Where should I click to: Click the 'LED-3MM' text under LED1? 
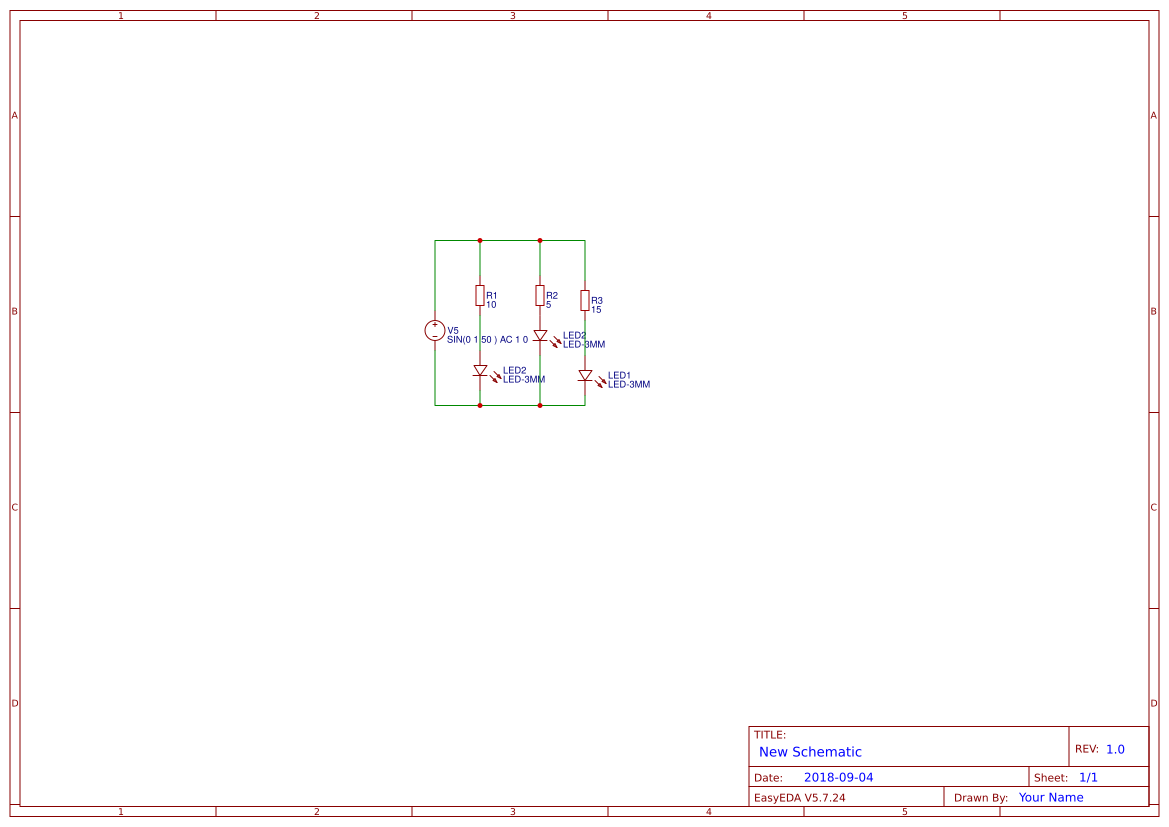pyautogui.click(x=629, y=385)
